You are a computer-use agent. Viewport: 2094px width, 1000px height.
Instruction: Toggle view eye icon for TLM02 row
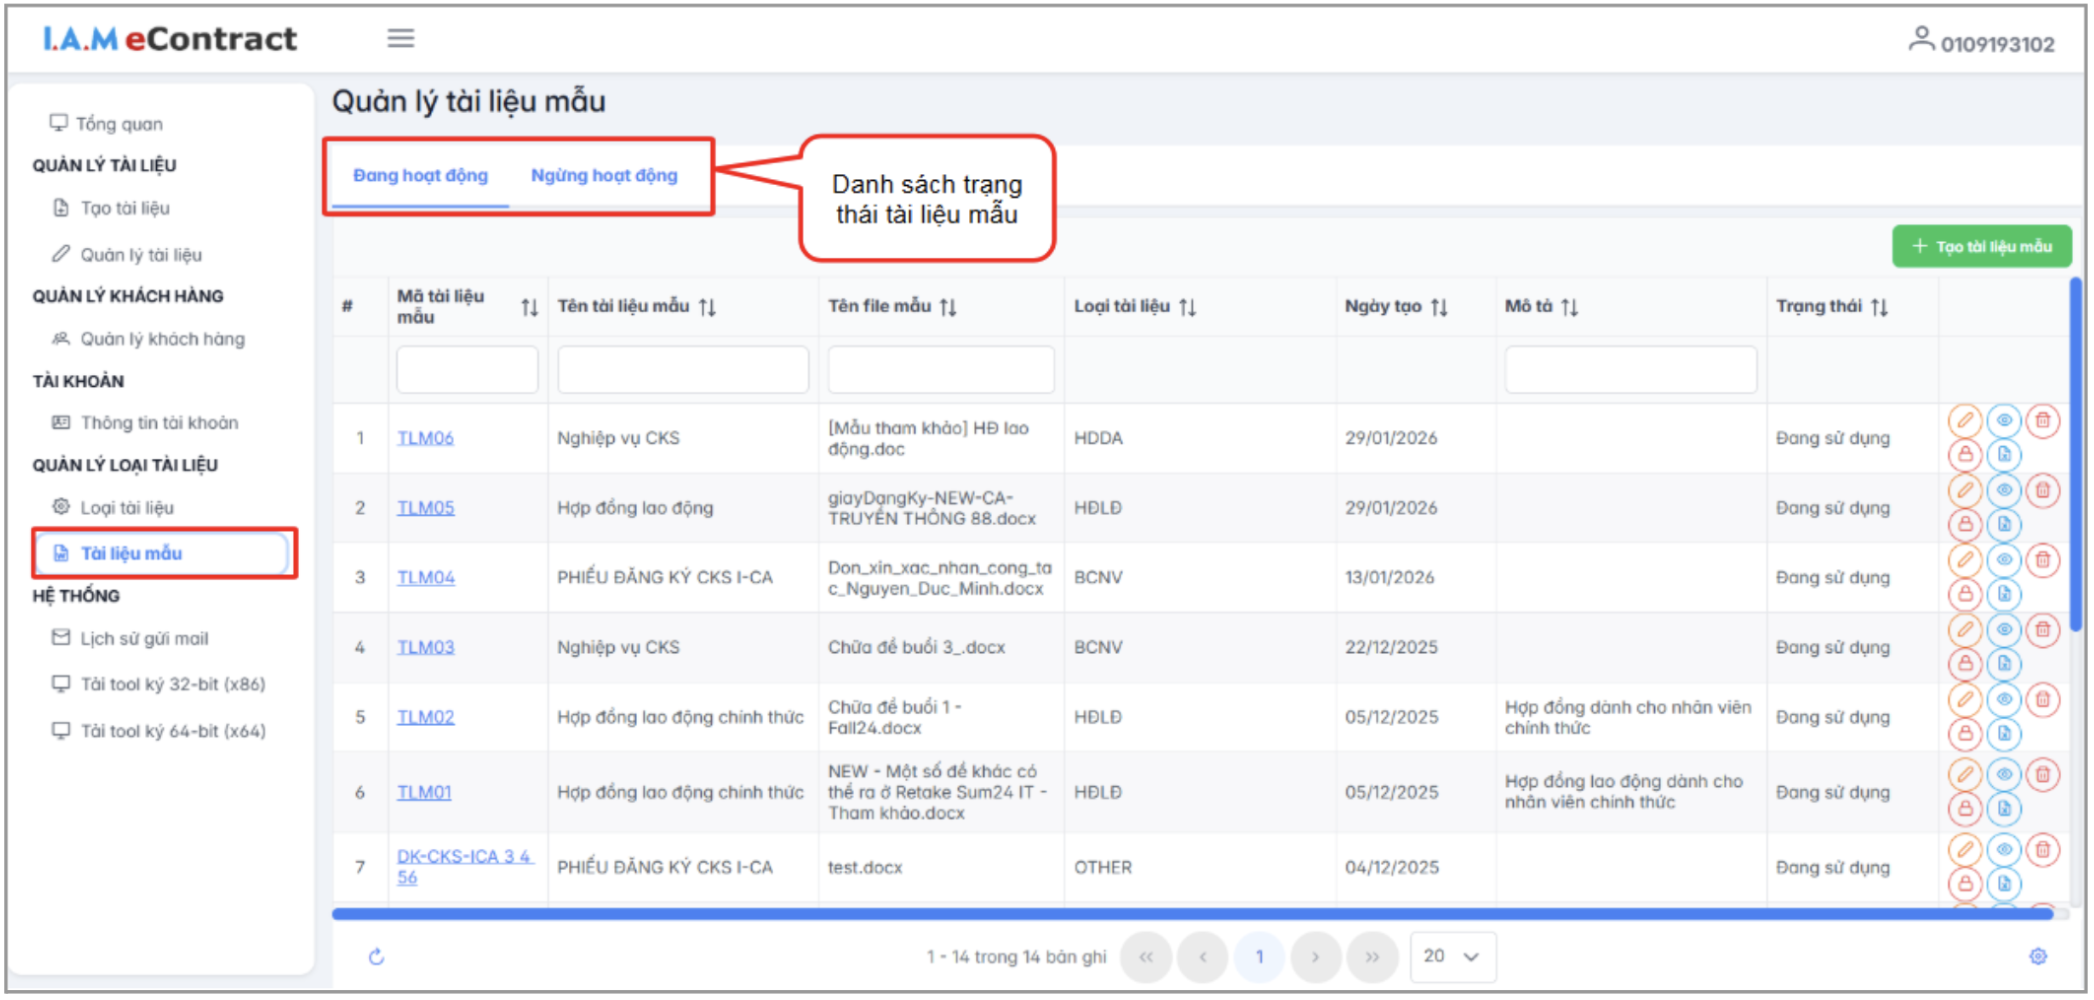point(2003,700)
